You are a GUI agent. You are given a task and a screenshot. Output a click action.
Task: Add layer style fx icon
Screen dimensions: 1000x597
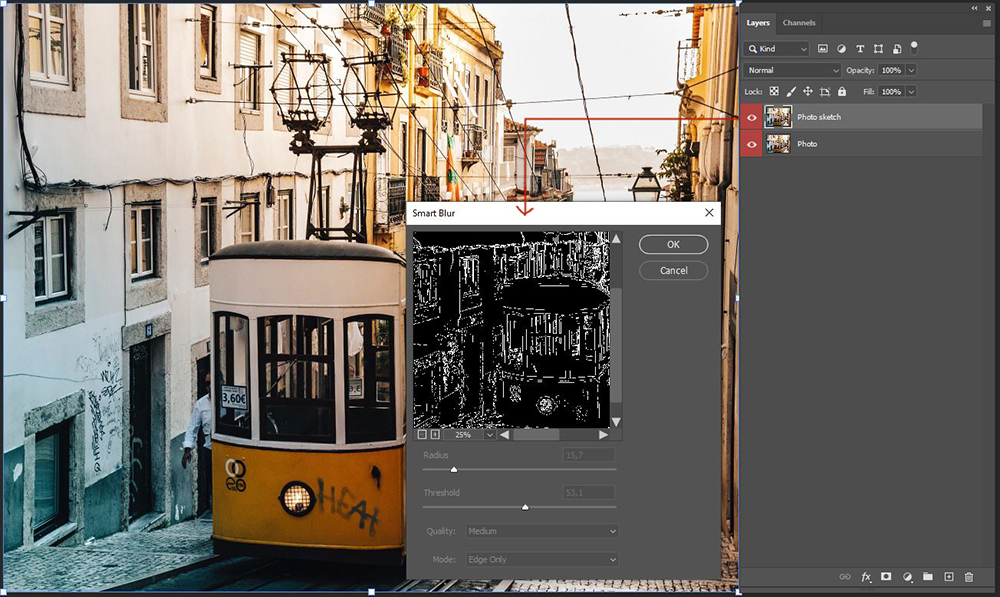coord(865,577)
